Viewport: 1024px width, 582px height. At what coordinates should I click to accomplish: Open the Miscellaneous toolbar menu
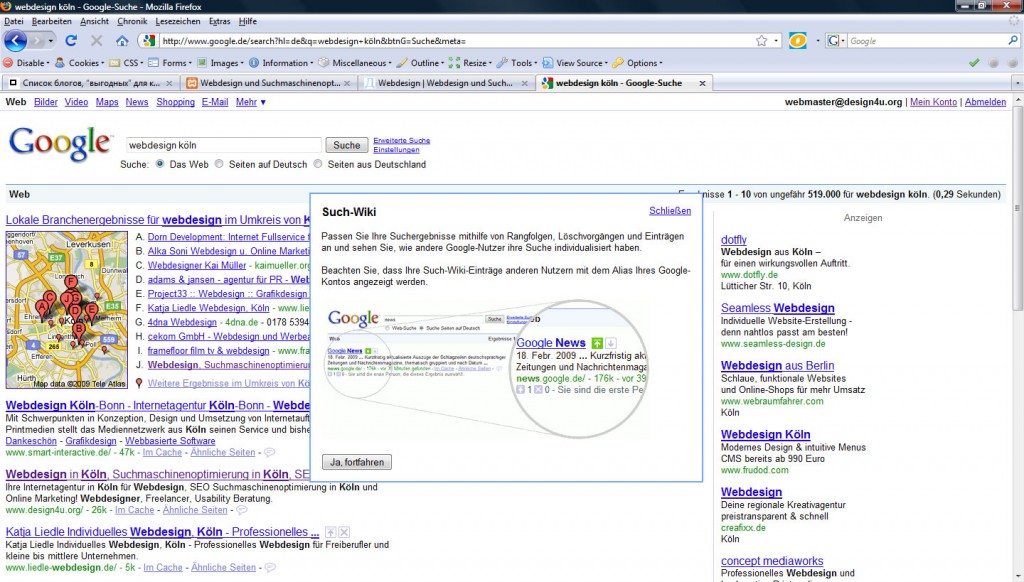[355, 63]
